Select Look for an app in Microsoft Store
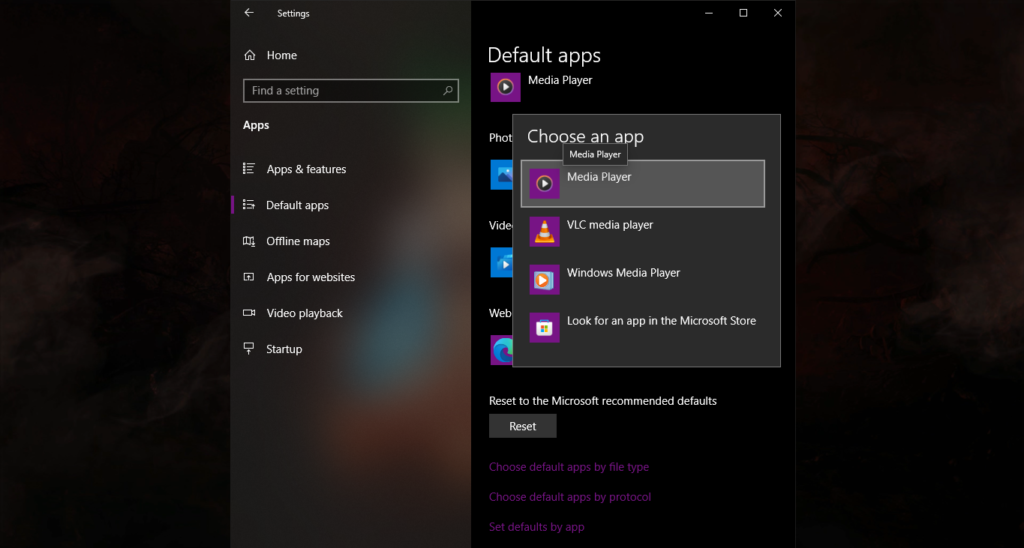The image size is (1024, 548). pos(643,327)
